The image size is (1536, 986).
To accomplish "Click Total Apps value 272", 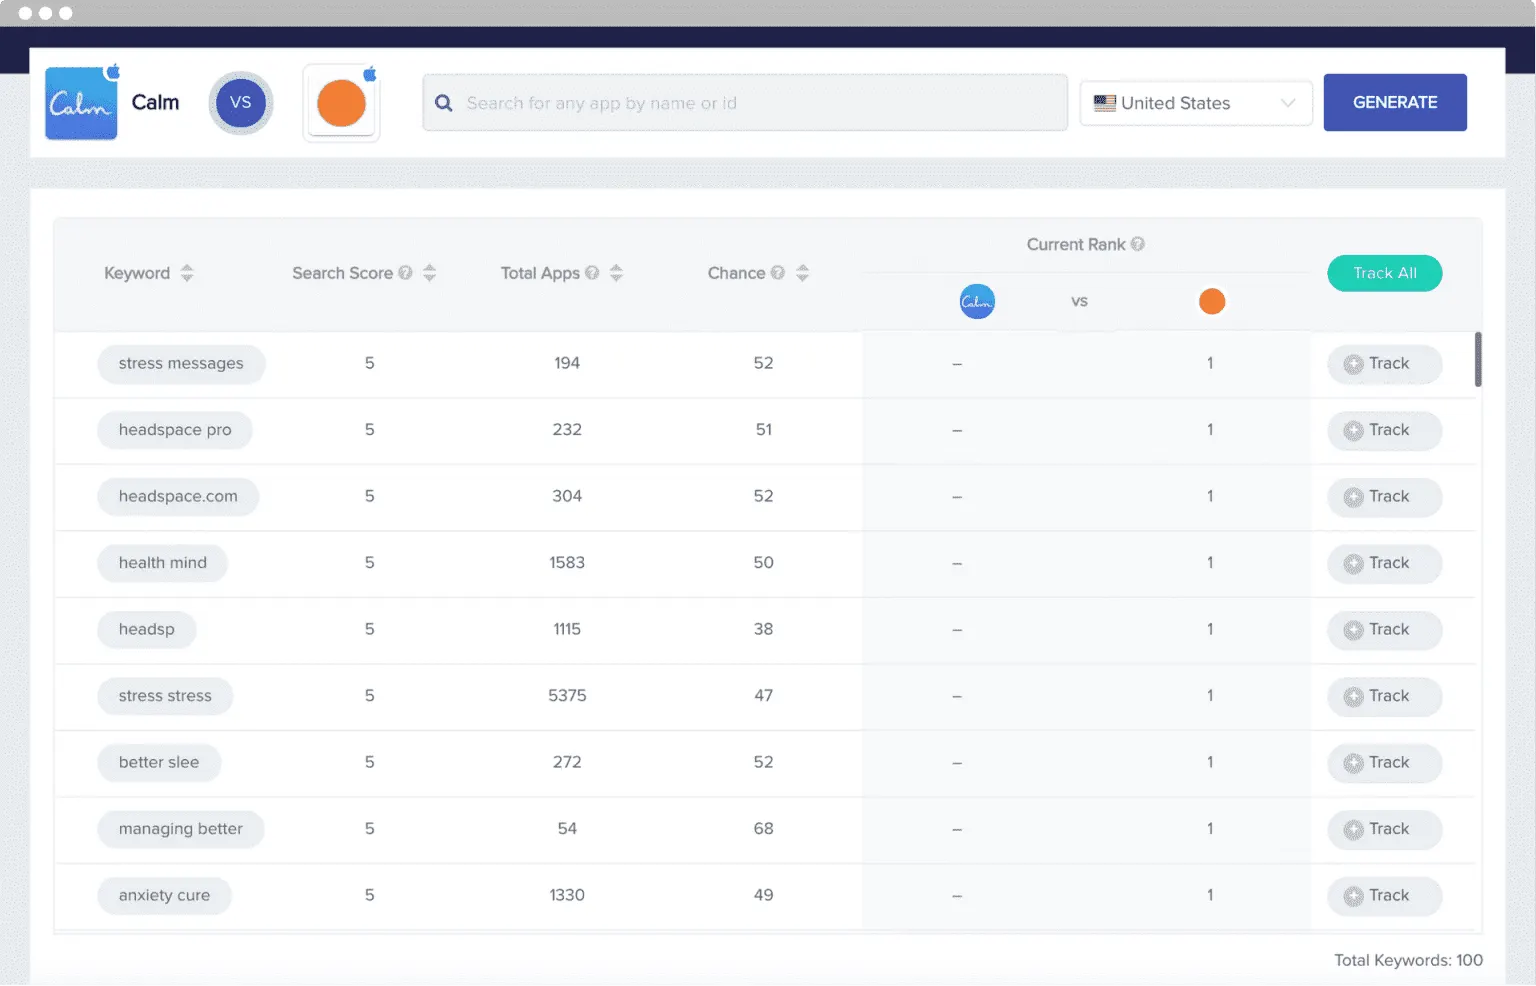I will [x=567, y=762].
